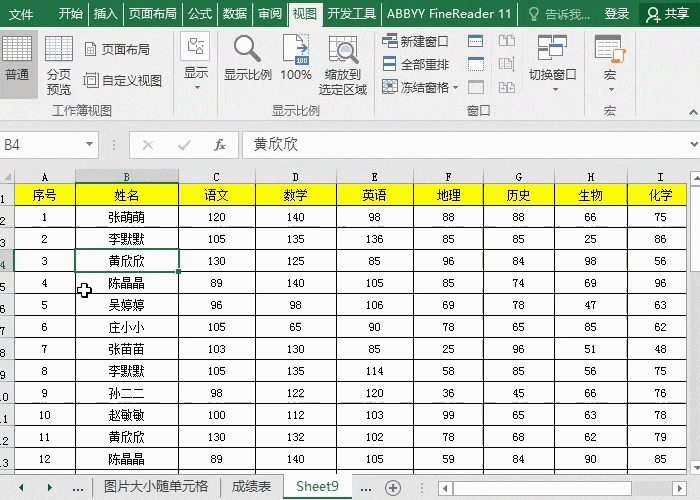Add a new sheet with plus button
700x500 pixels.
point(393,487)
